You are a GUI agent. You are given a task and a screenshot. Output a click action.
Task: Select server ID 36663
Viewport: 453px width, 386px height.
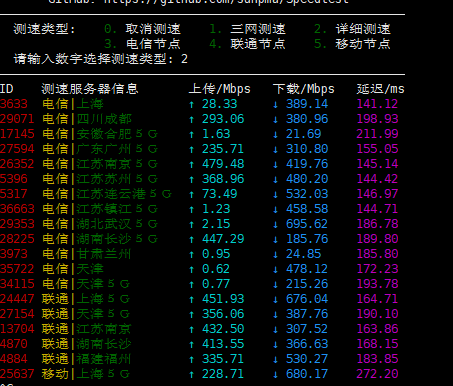[x=17, y=209]
